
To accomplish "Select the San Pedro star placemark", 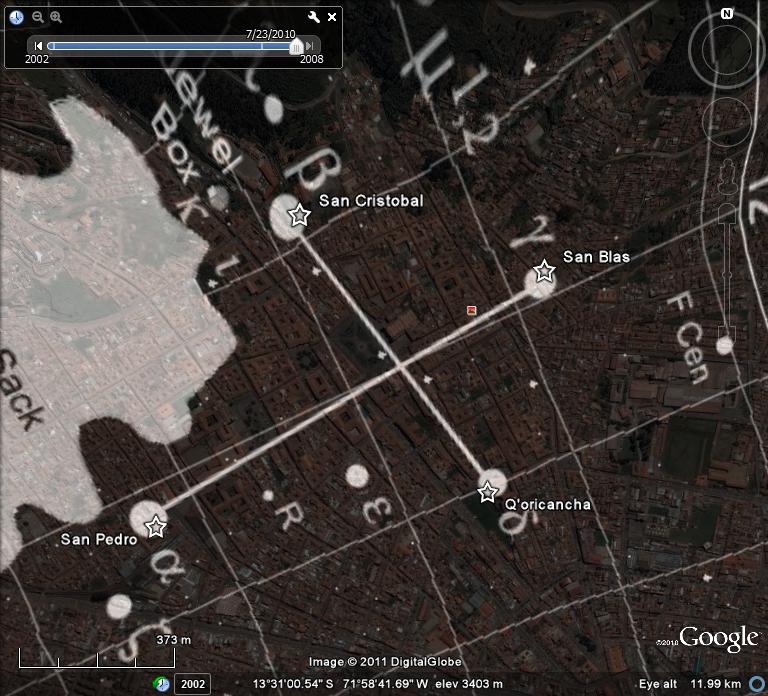I will tap(155, 526).
